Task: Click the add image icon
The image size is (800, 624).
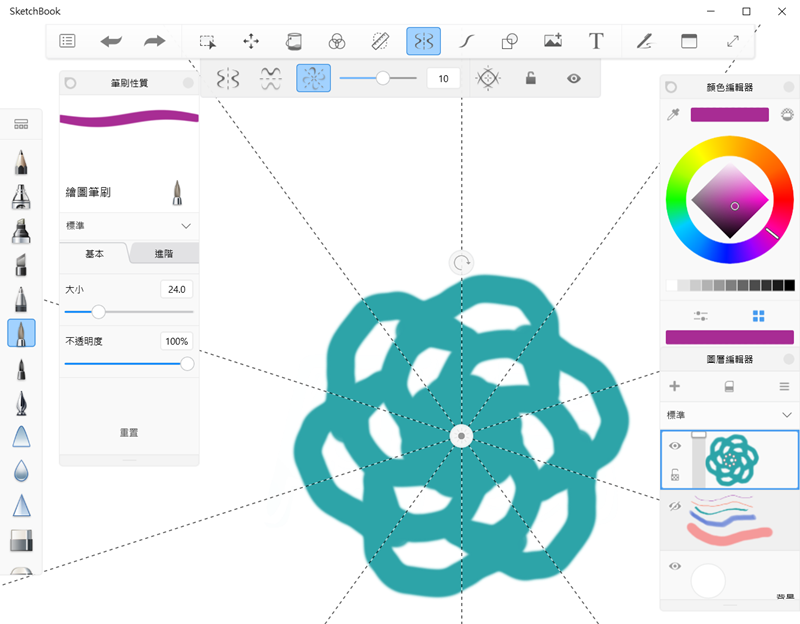Action: pyautogui.click(x=553, y=41)
